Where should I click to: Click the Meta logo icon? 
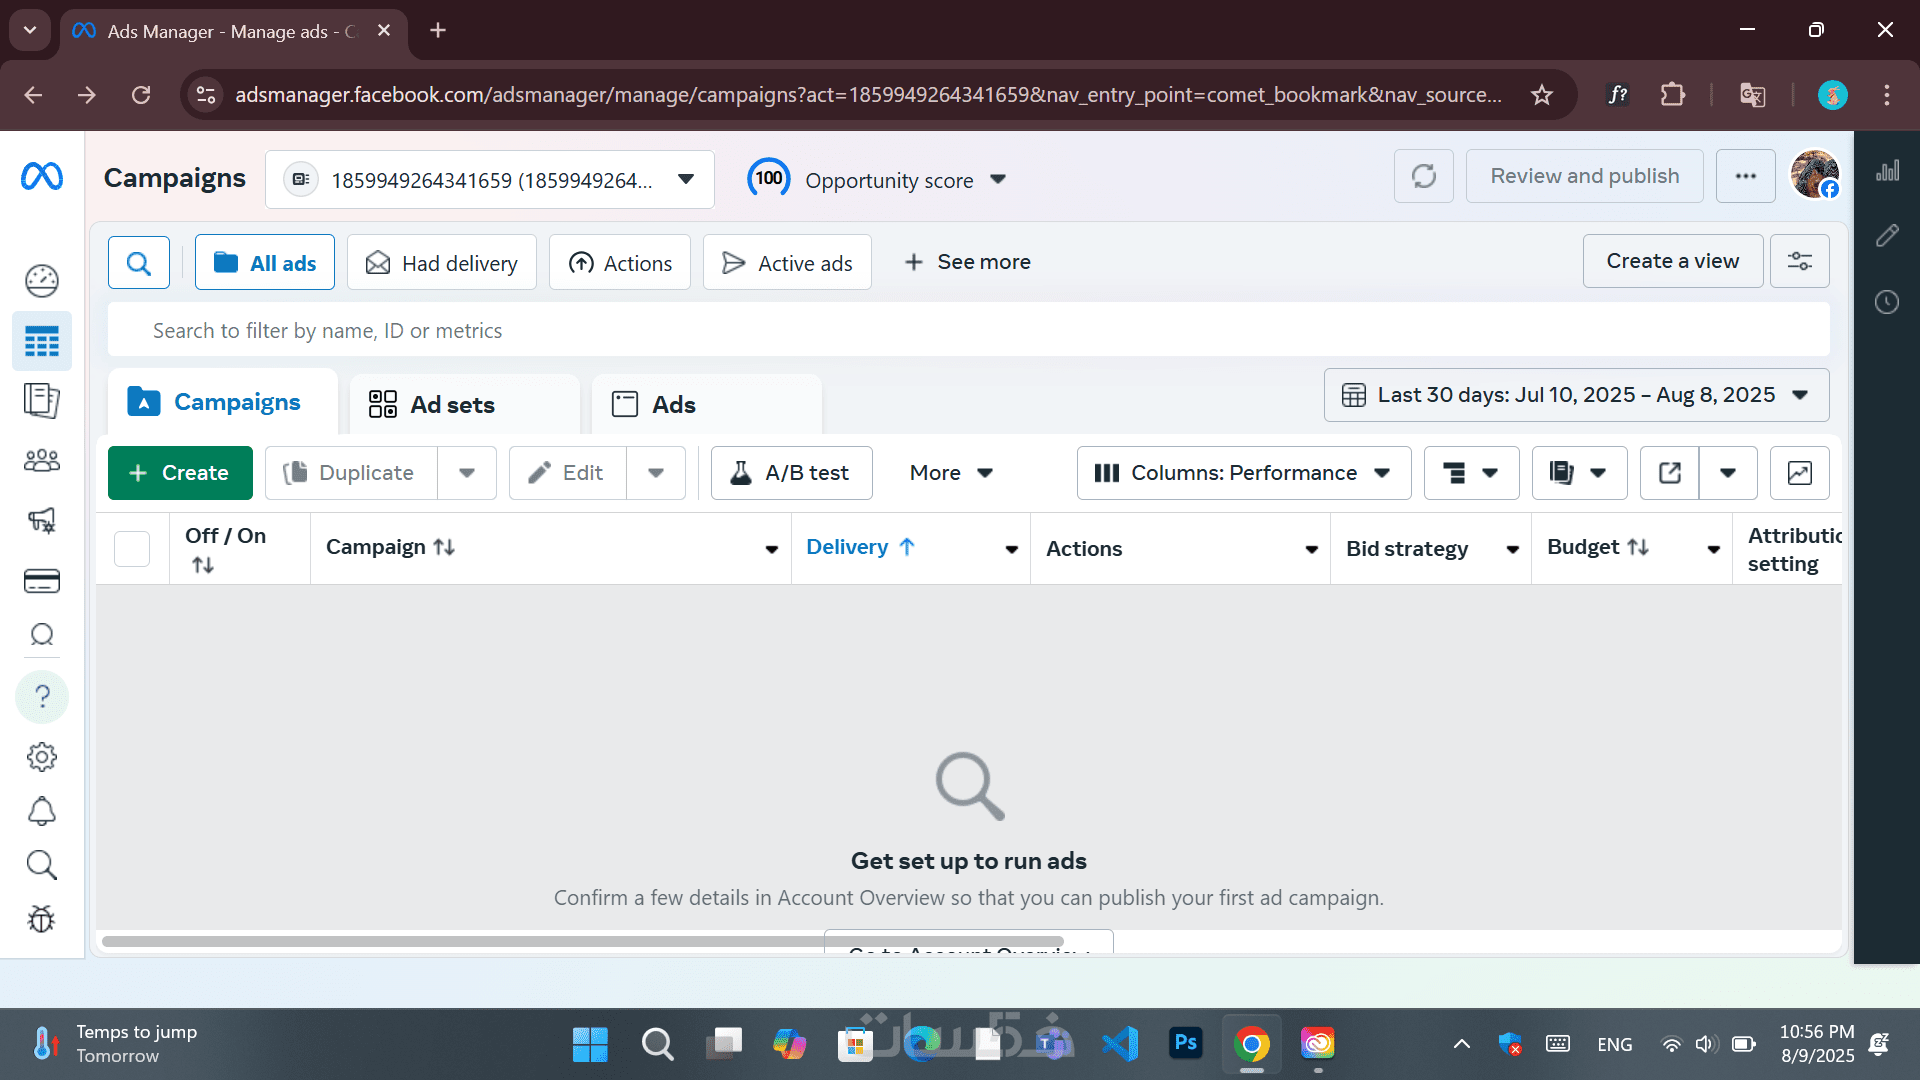[x=42, y=177]
